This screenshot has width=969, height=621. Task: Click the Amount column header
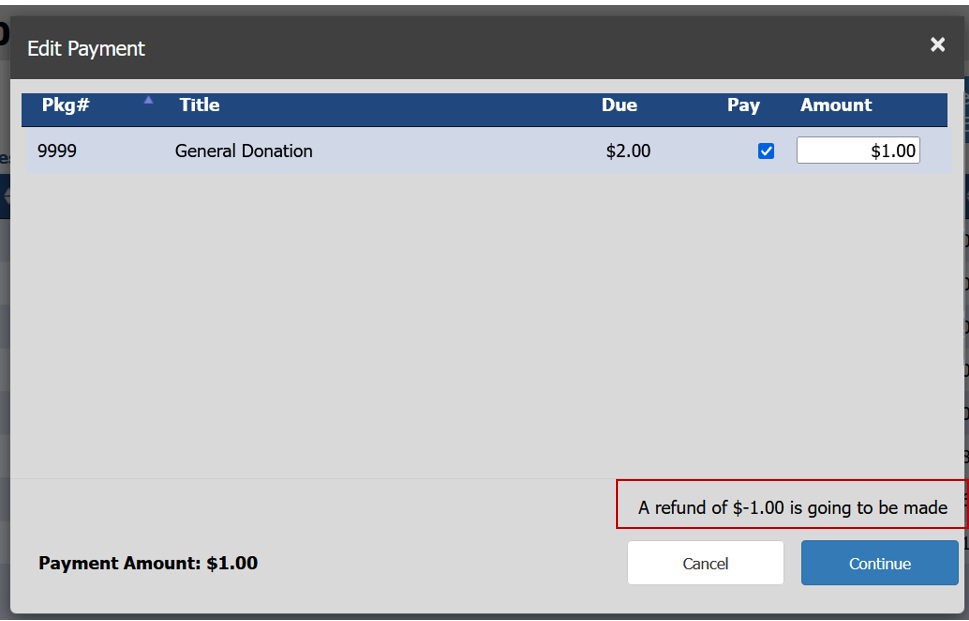click(836, 105)
